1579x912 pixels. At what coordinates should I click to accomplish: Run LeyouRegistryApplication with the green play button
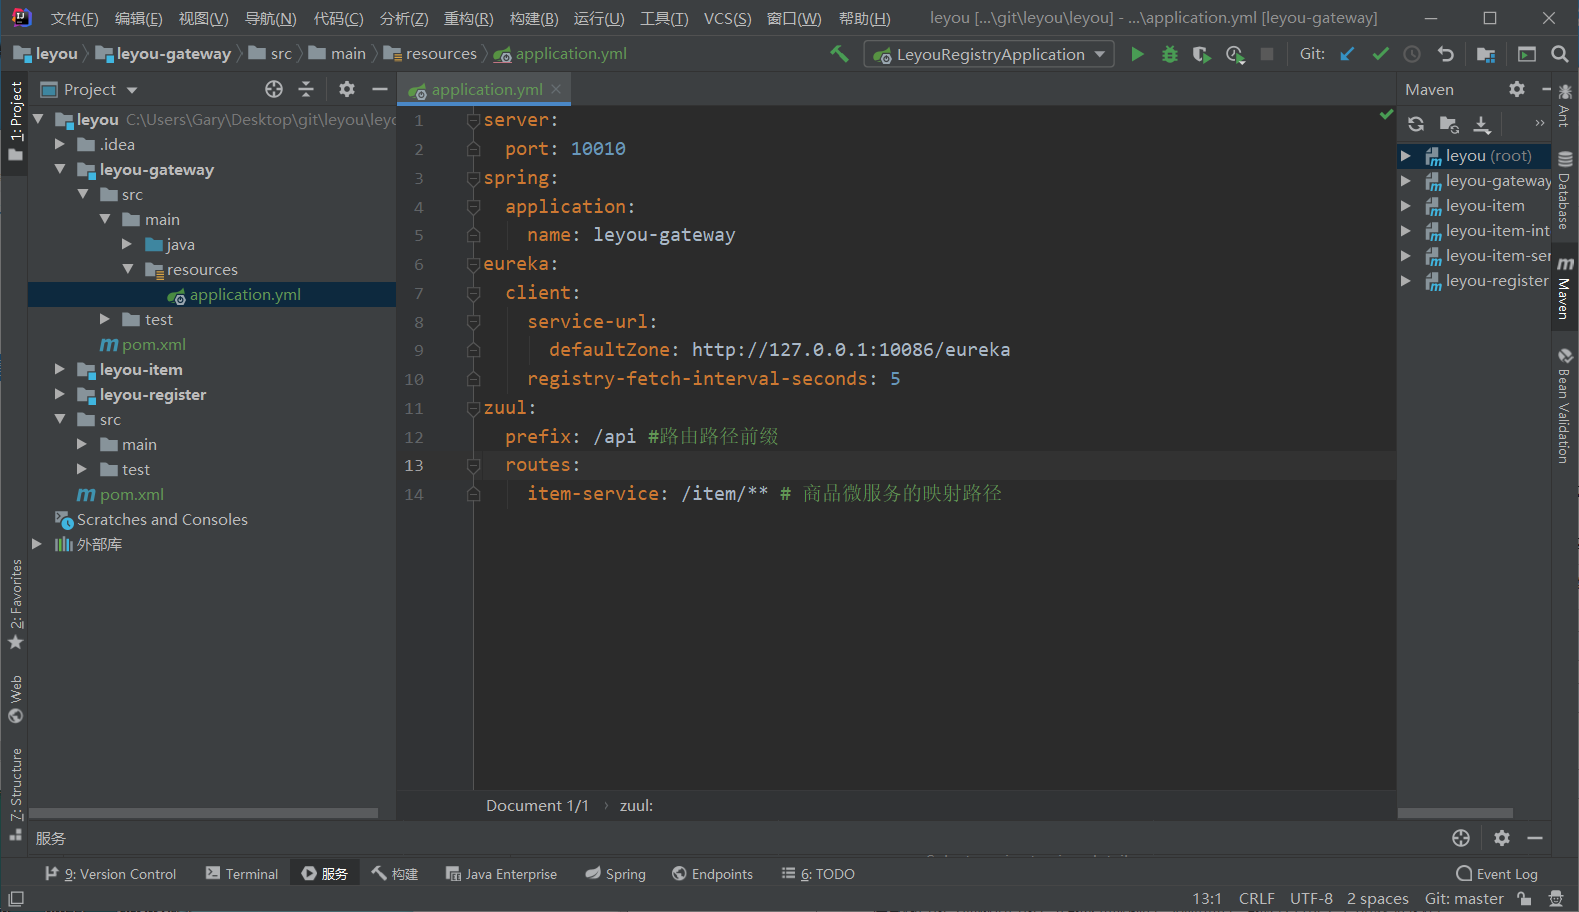1137,54
